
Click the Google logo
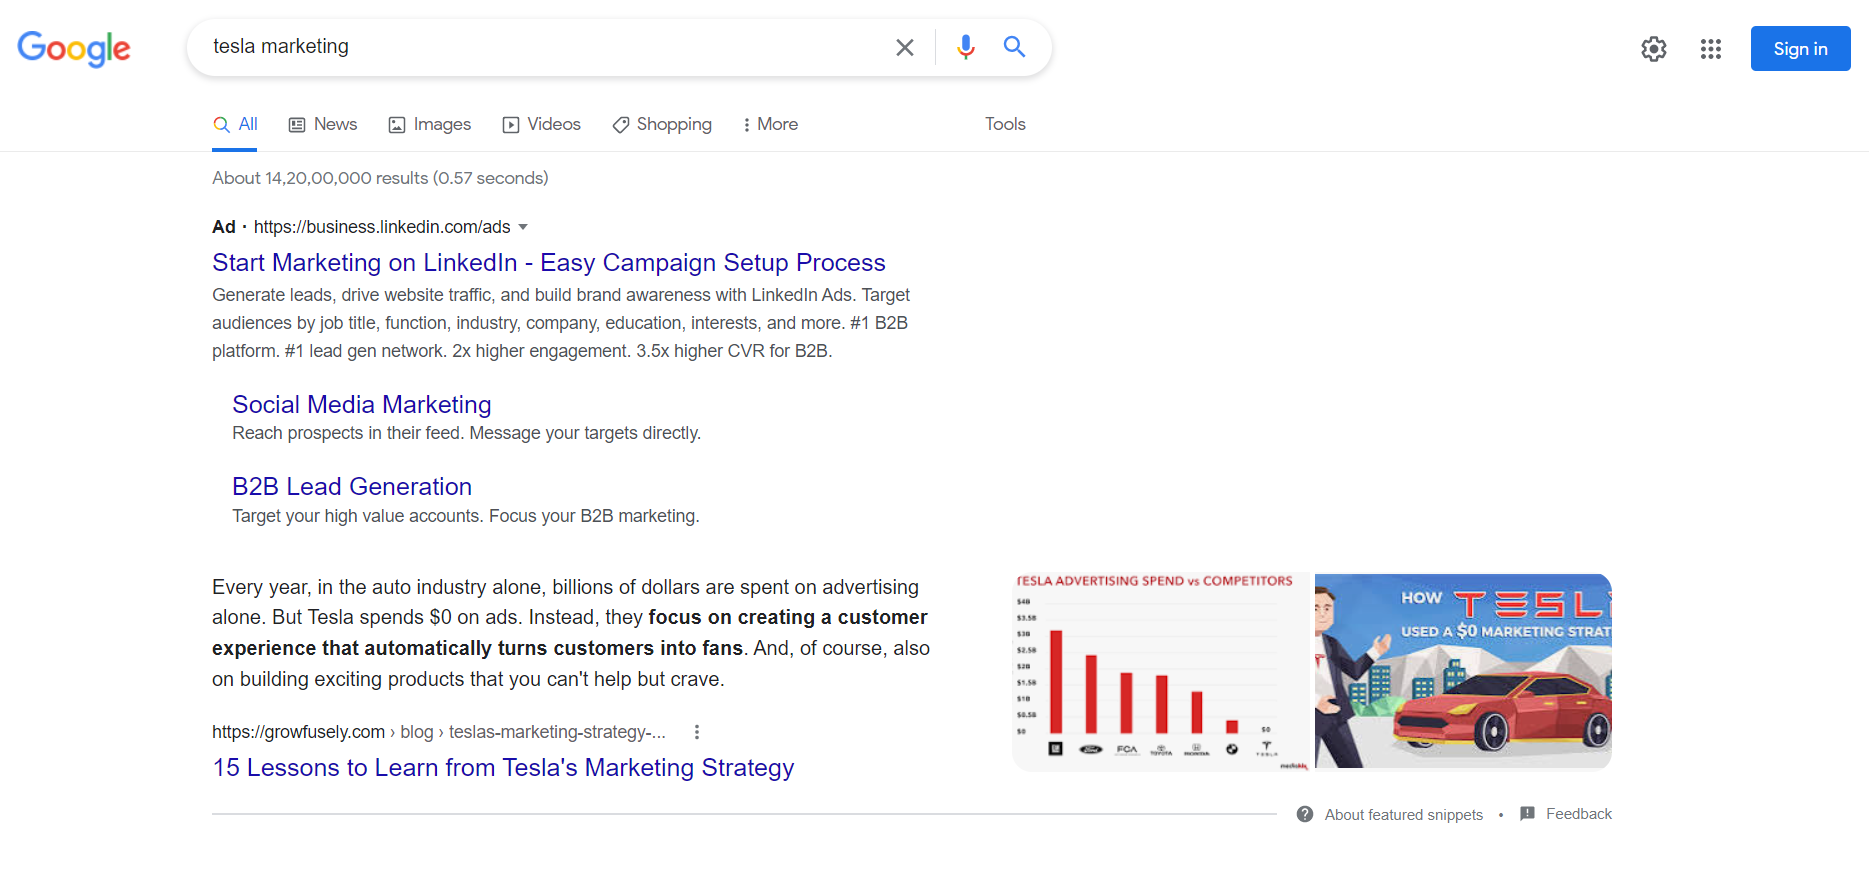click(74, 48)
